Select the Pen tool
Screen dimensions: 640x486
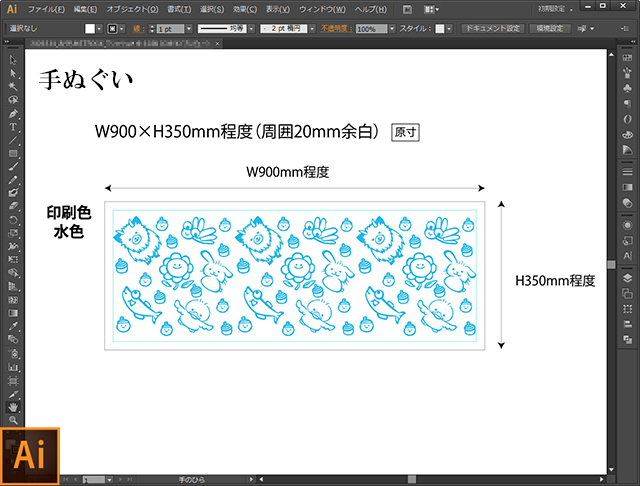[13, 113]
